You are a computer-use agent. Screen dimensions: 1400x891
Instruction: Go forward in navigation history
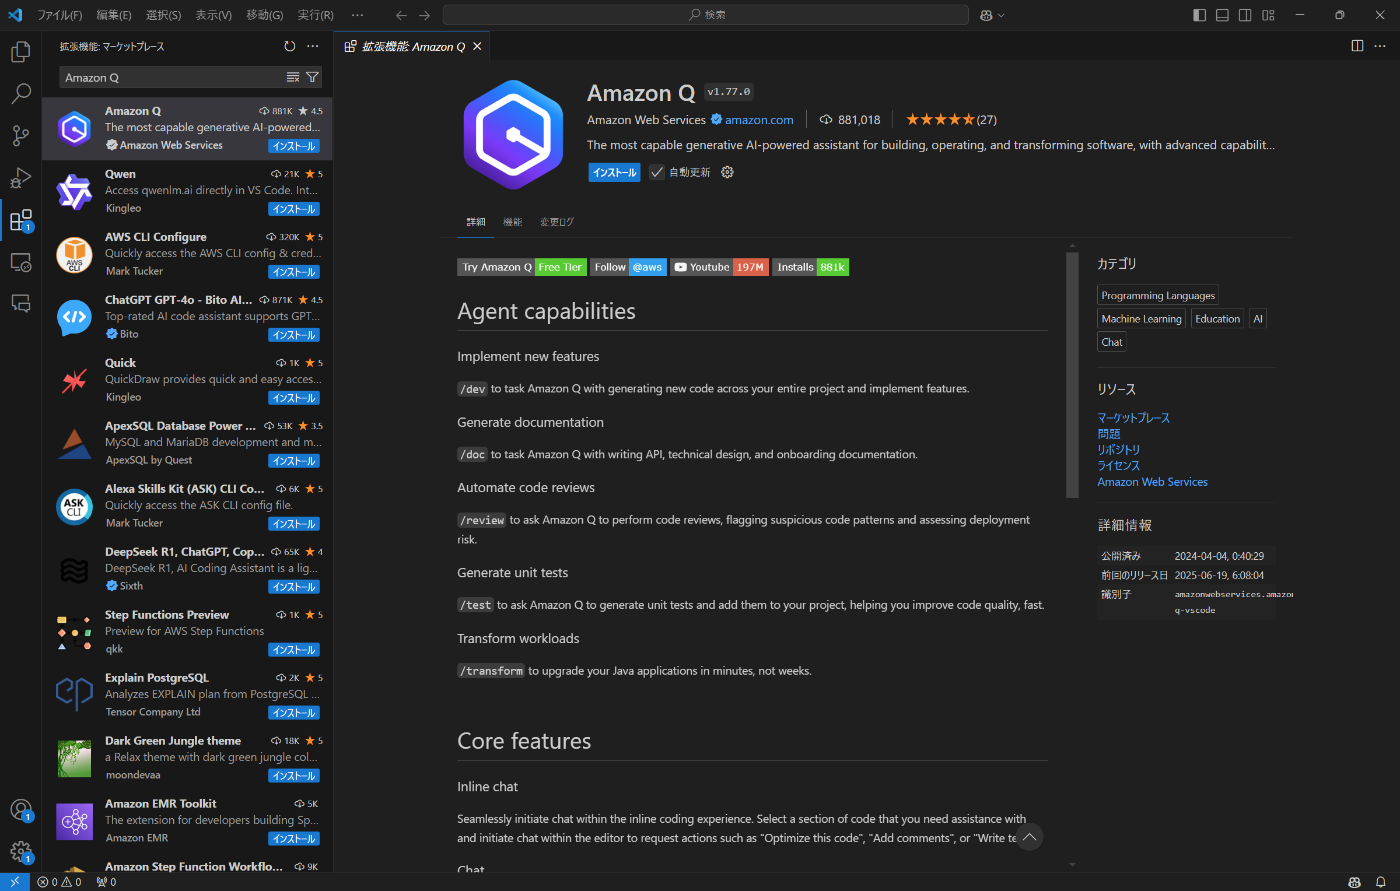[x=424, y=15]
